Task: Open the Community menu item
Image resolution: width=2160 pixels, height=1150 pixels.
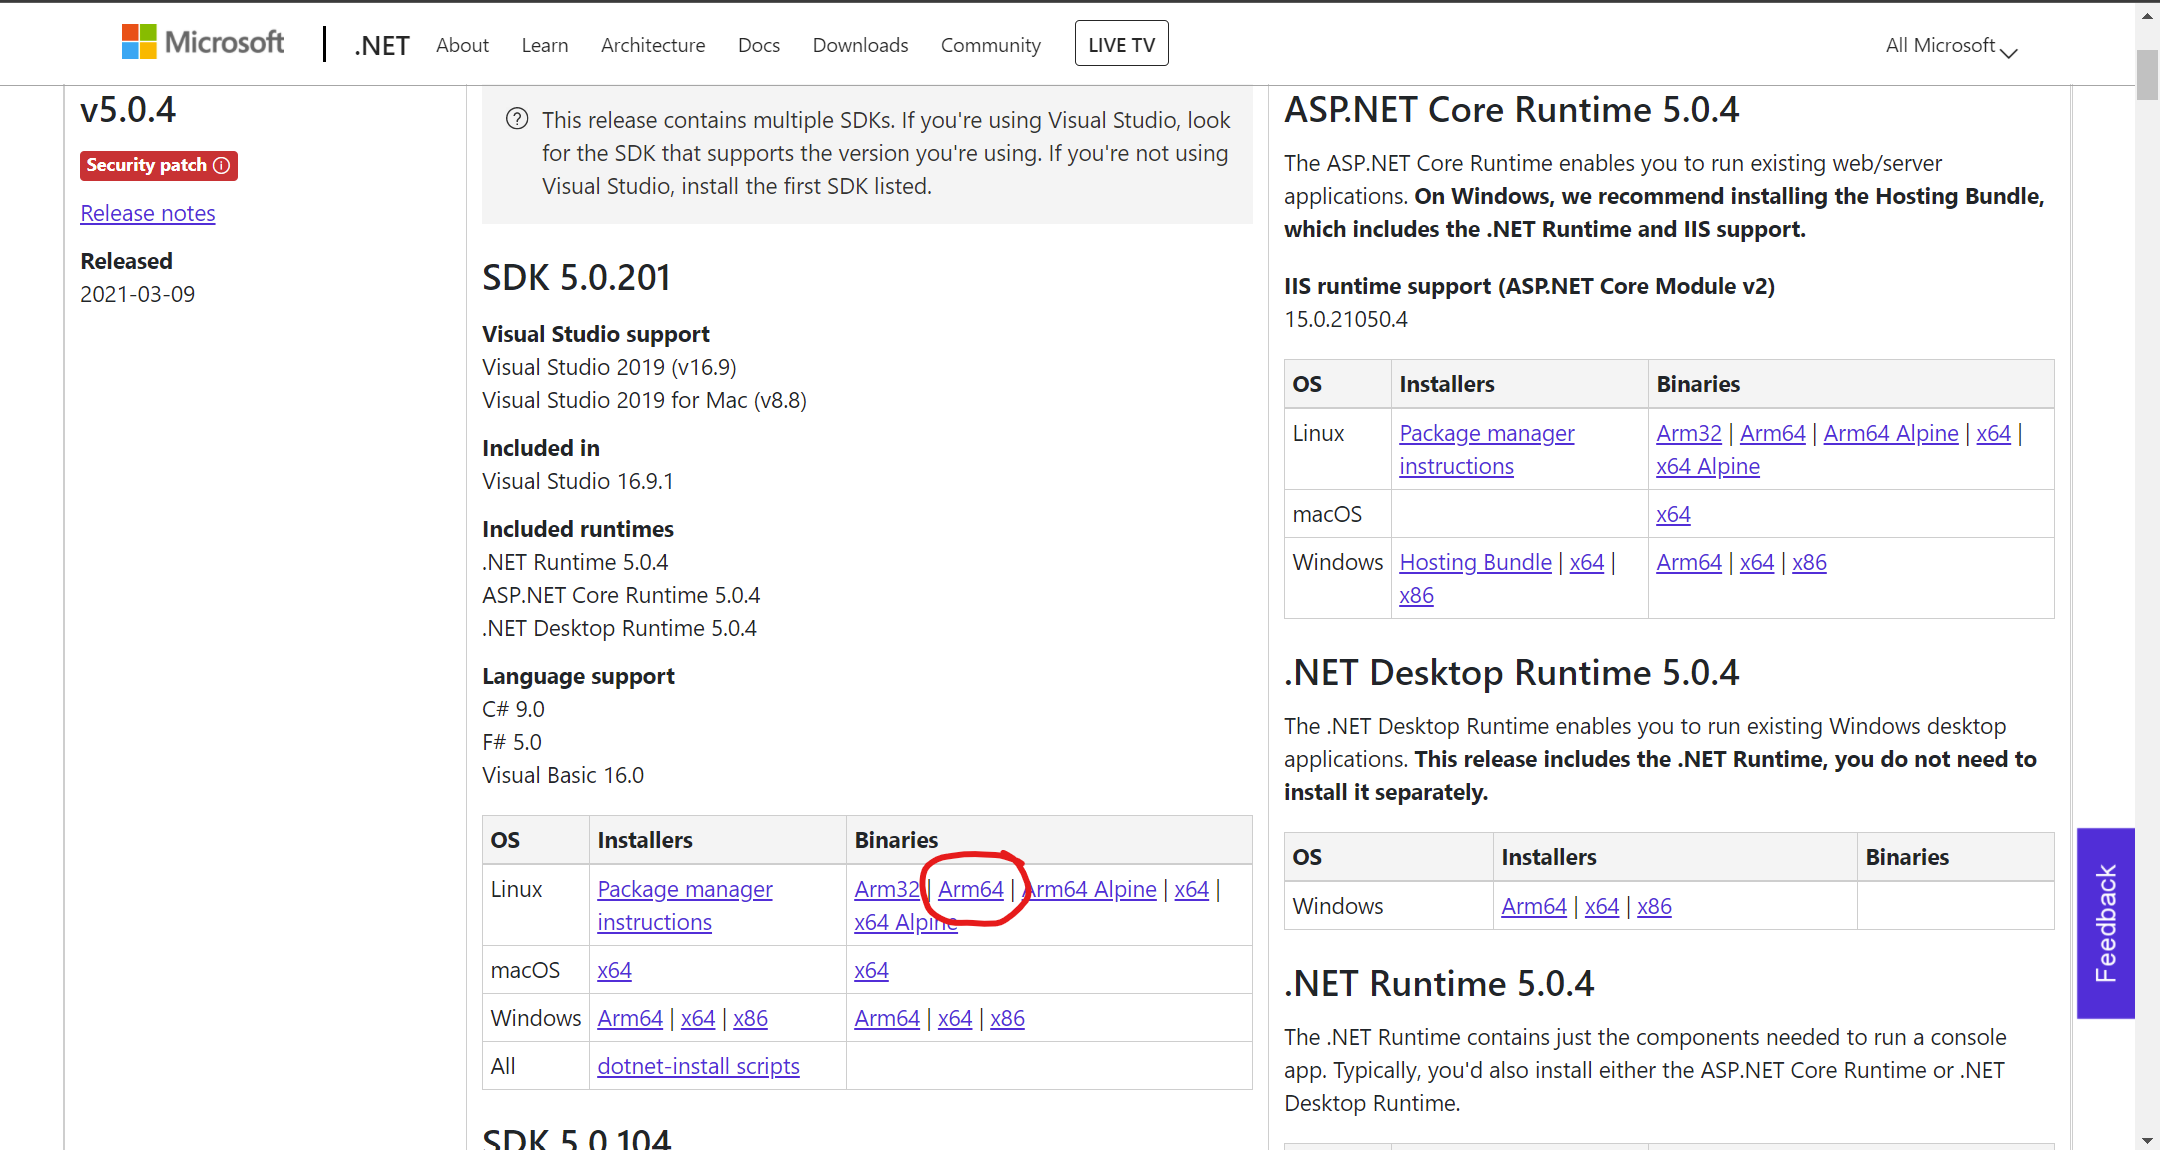Action: 991,45
